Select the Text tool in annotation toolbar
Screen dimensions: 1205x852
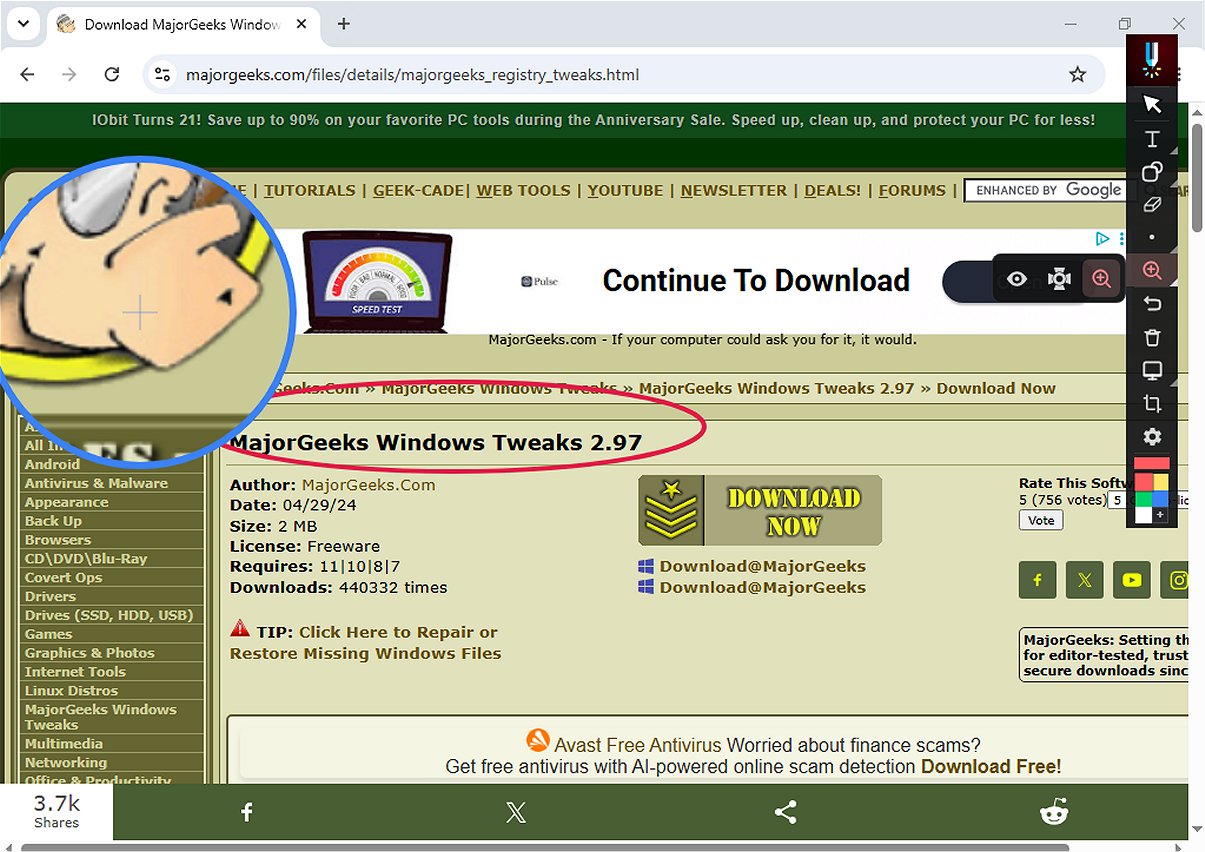point(1152,138)
